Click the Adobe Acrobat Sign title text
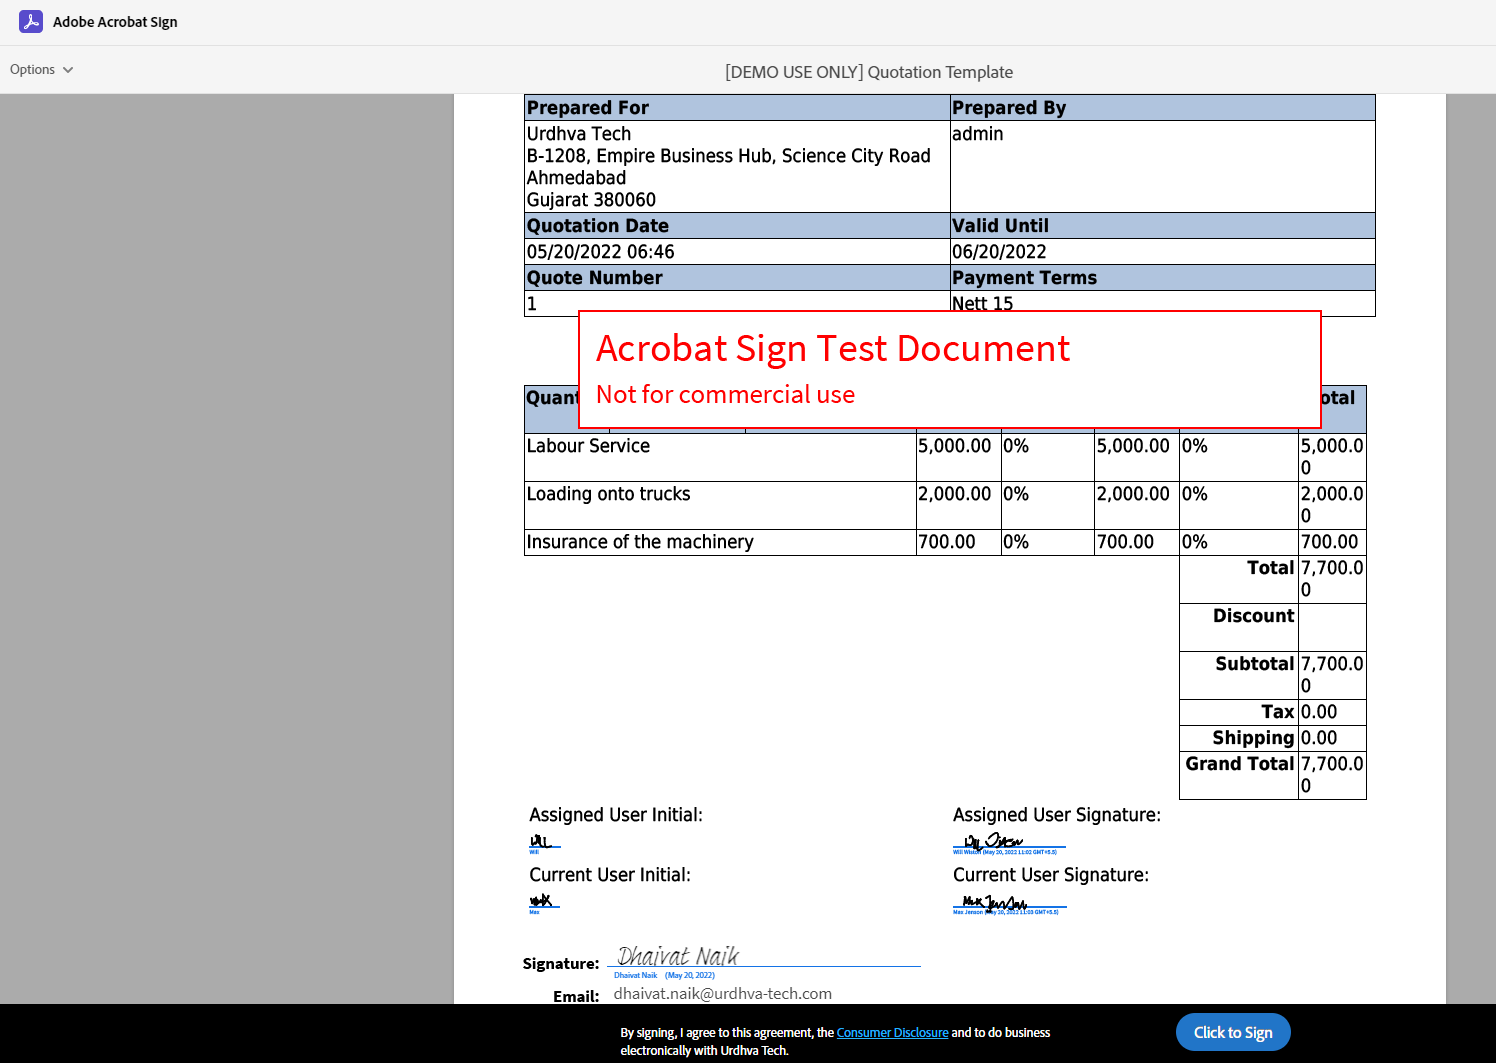Viewport: 1496px width, 1063px height. (115, 22)
